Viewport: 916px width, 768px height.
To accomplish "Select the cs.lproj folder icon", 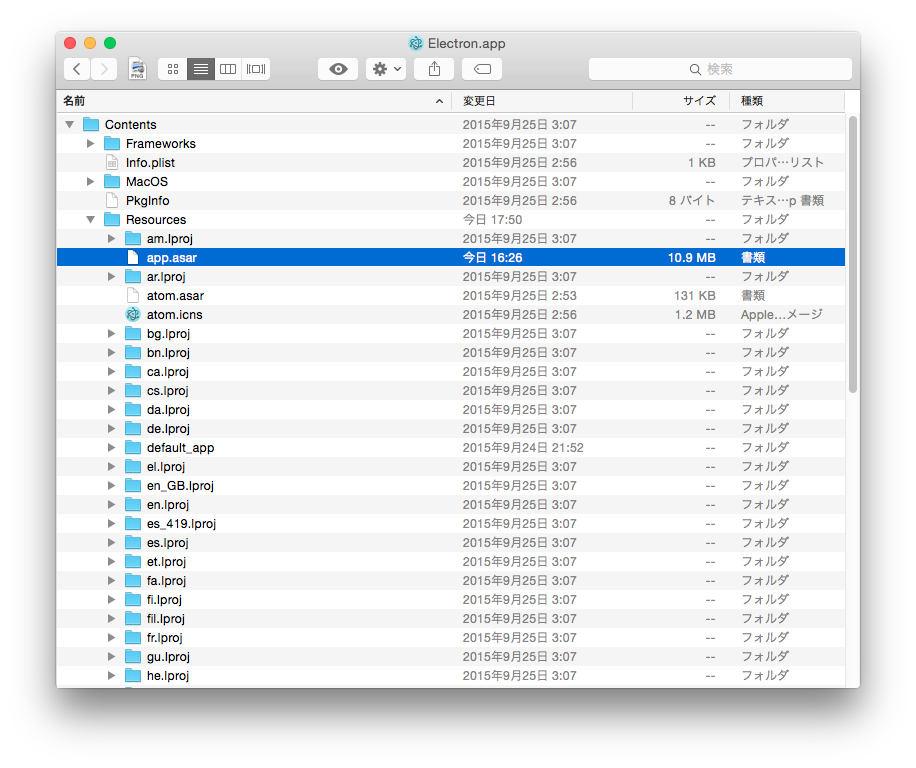I will click(x=133, y=390).
